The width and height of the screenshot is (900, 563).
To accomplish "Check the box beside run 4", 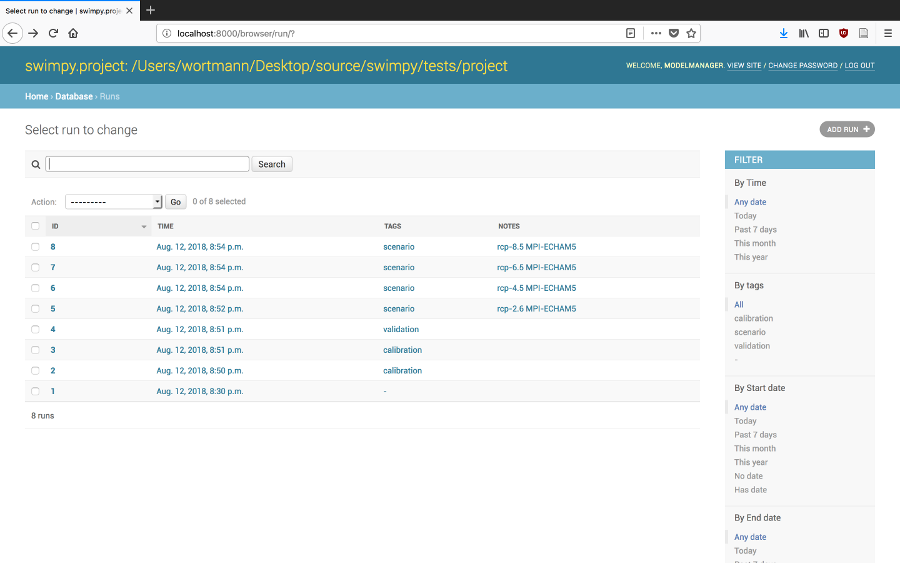I will point(35,330).
